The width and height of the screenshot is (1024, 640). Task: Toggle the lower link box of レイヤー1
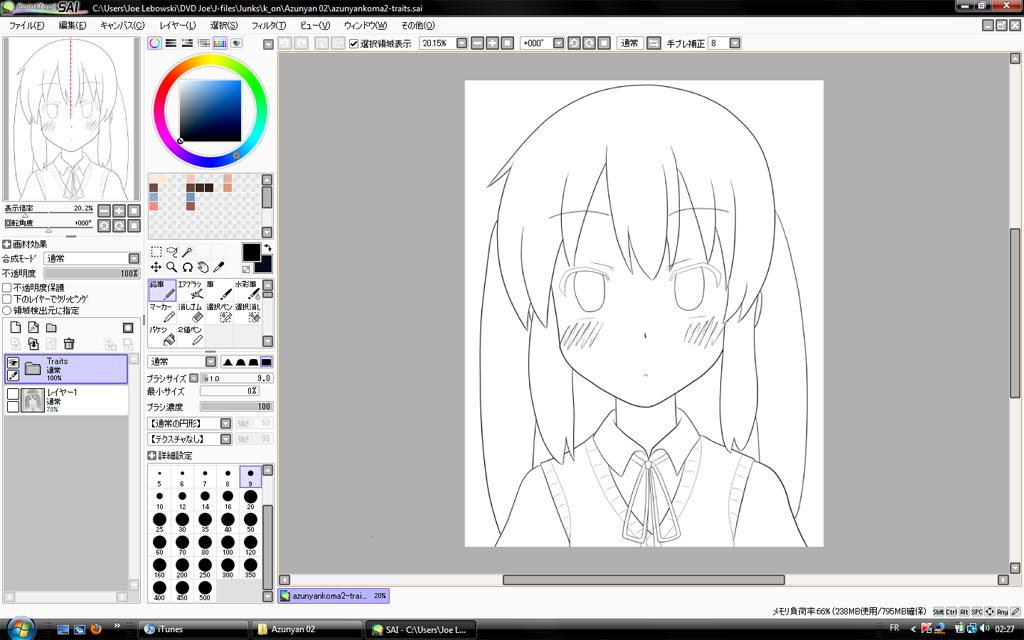(x=12, y=407)
